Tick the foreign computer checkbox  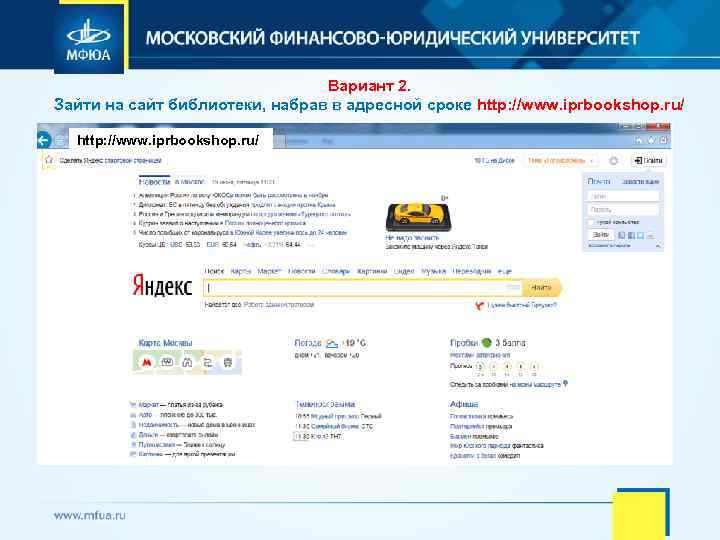pyautogui.click(x=591, y=222)
